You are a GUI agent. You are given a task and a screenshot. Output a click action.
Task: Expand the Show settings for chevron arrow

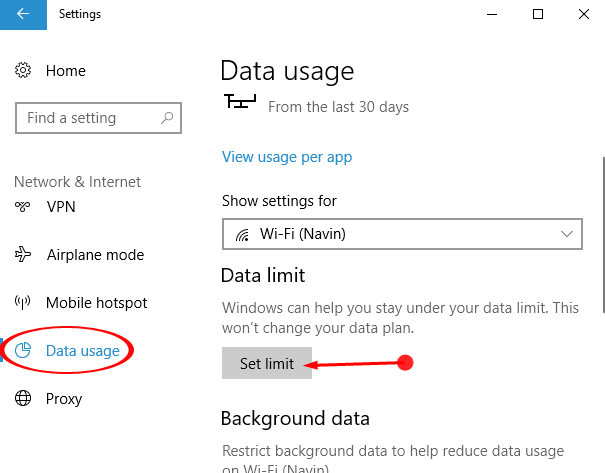click(567, 234)
